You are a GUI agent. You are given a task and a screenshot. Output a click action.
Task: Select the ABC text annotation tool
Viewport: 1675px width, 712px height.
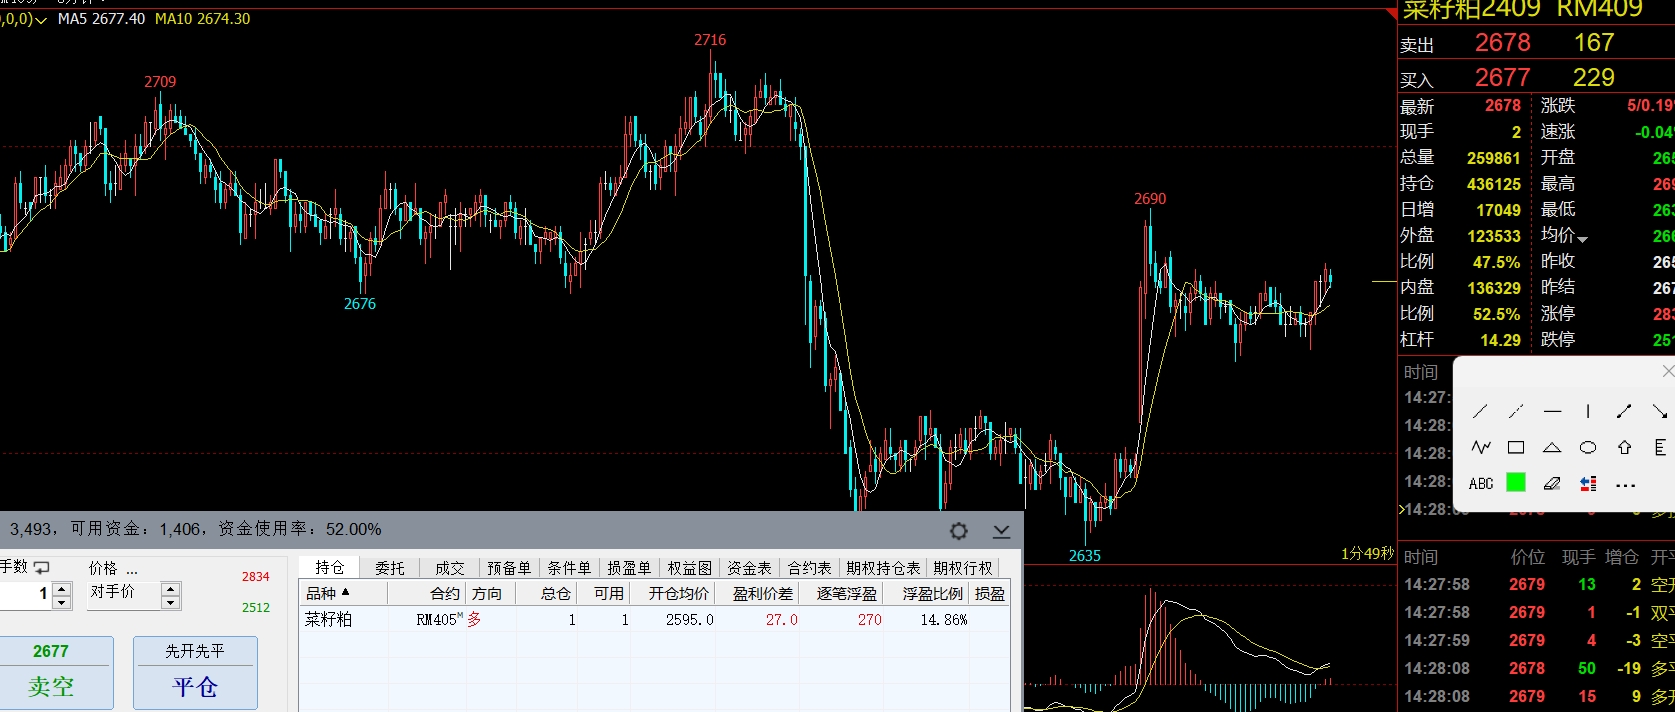1481,484
